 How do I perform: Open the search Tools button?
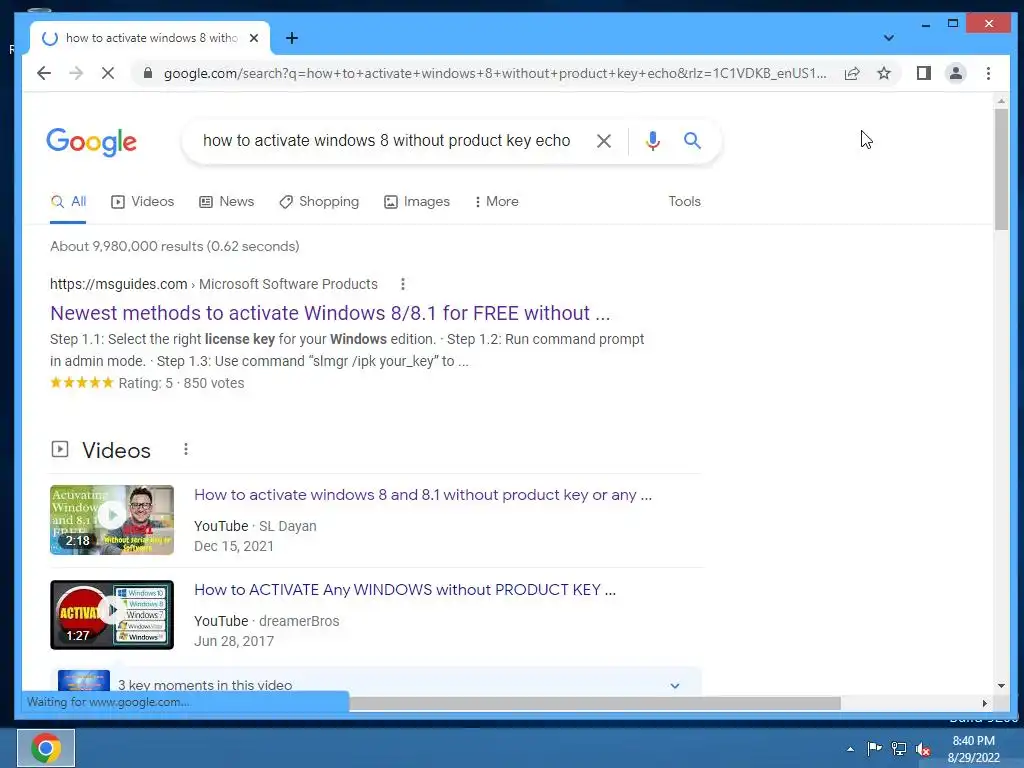tap(684, 201)
